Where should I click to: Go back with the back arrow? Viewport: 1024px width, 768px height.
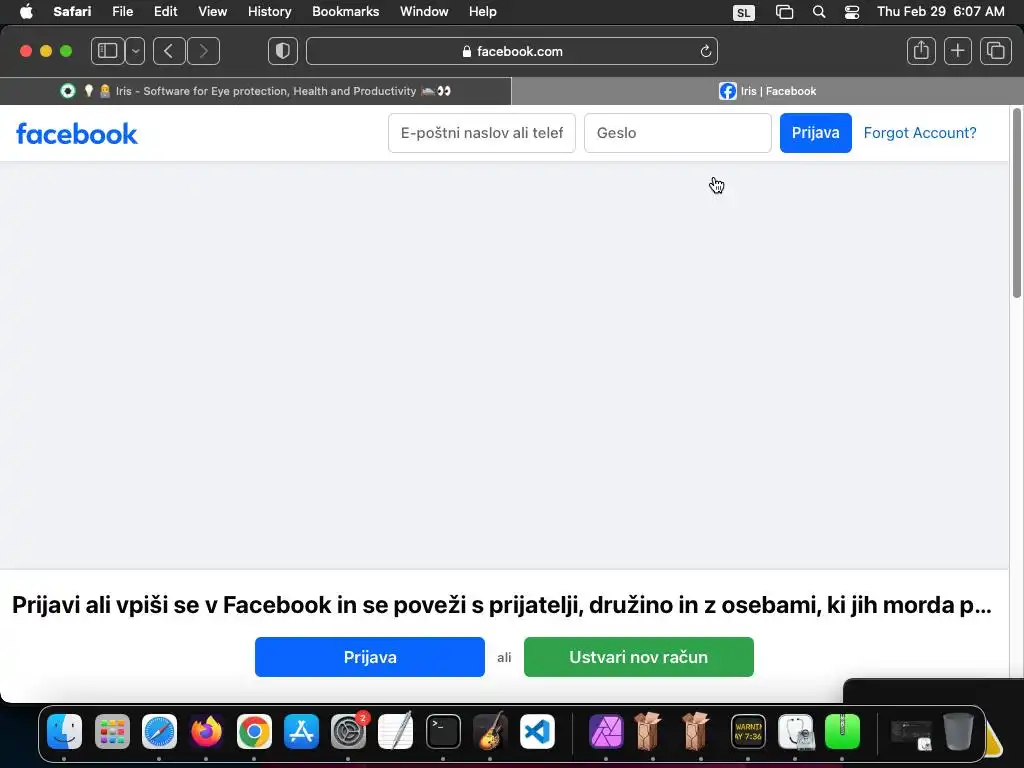(169, 51)
